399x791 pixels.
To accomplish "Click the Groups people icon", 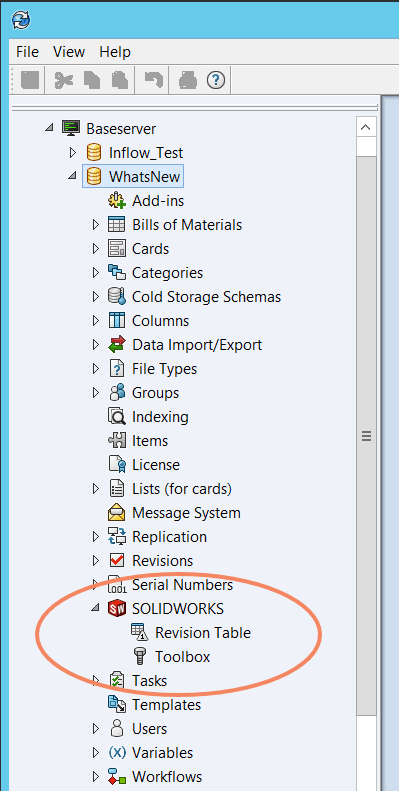I will [117, 392].
